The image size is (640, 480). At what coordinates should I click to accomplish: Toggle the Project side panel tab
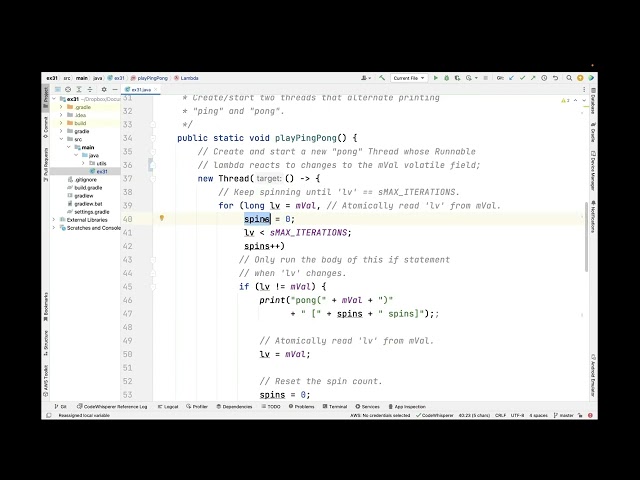[x=46, y=97]
